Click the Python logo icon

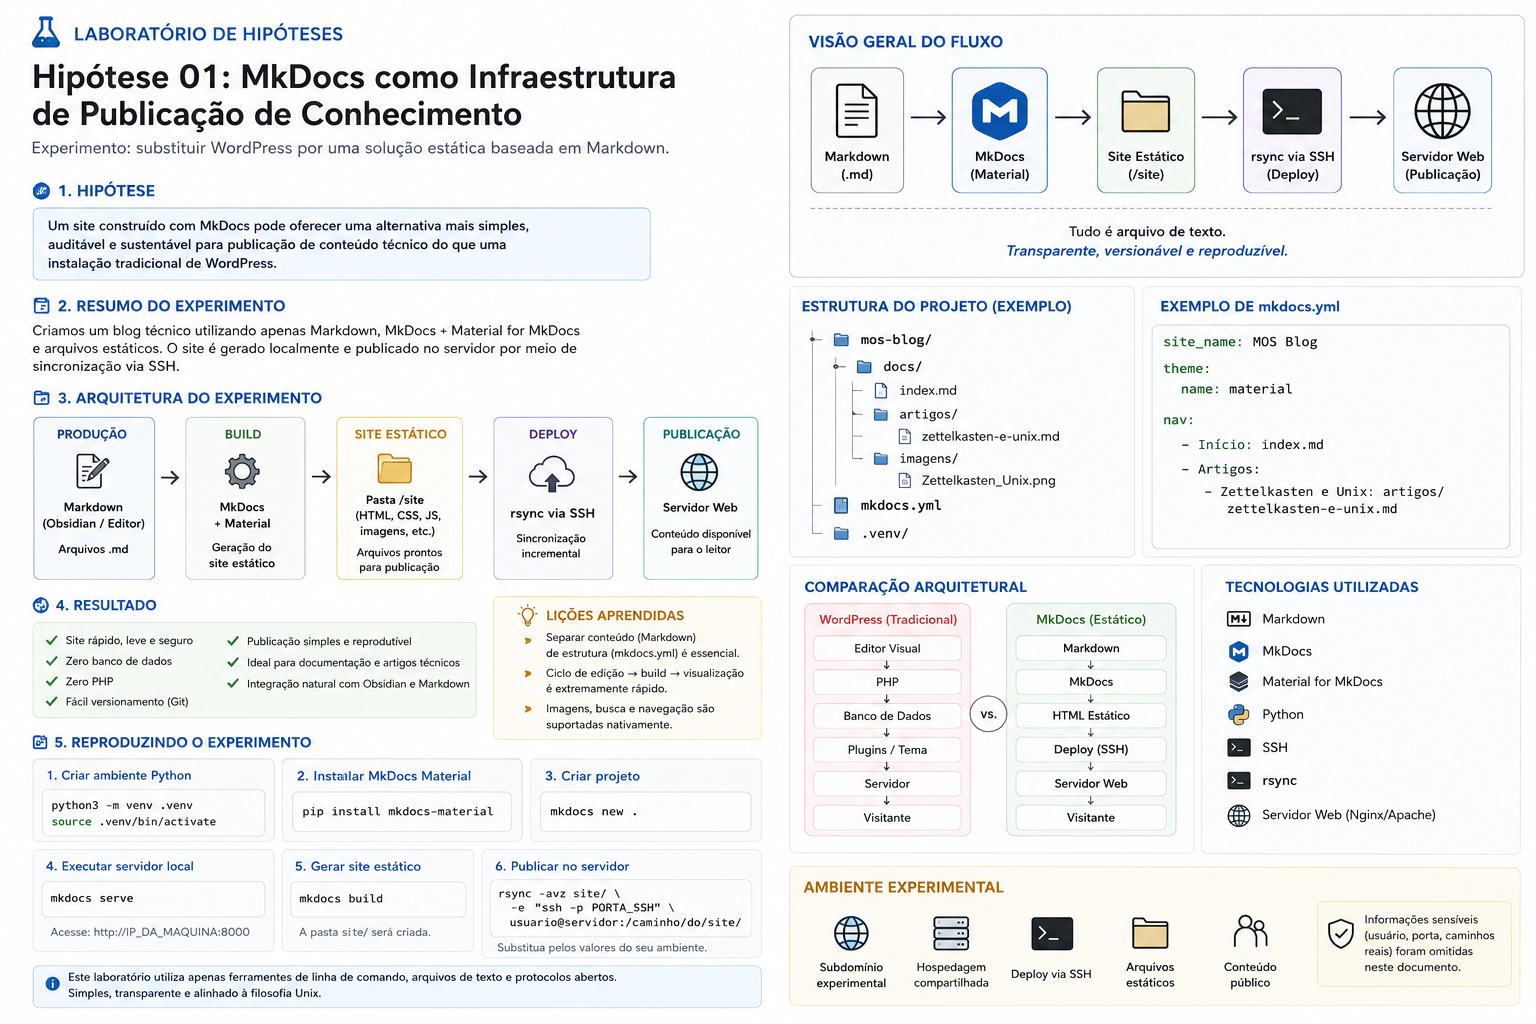[1239, 714]
